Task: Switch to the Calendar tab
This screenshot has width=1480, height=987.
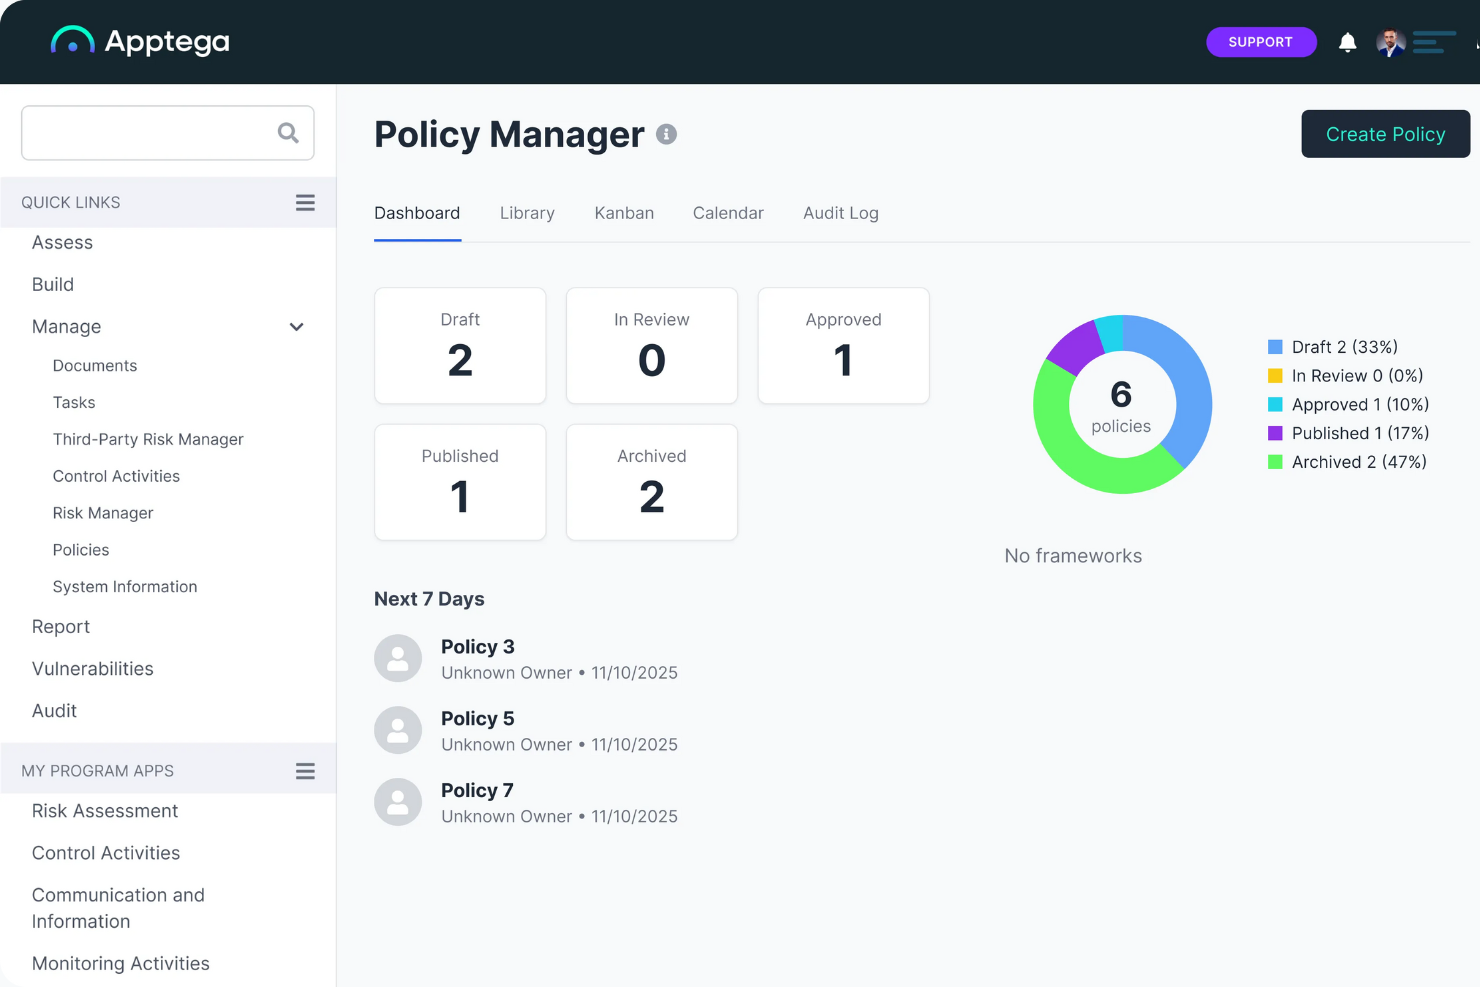Action: (x=728, y=213)
